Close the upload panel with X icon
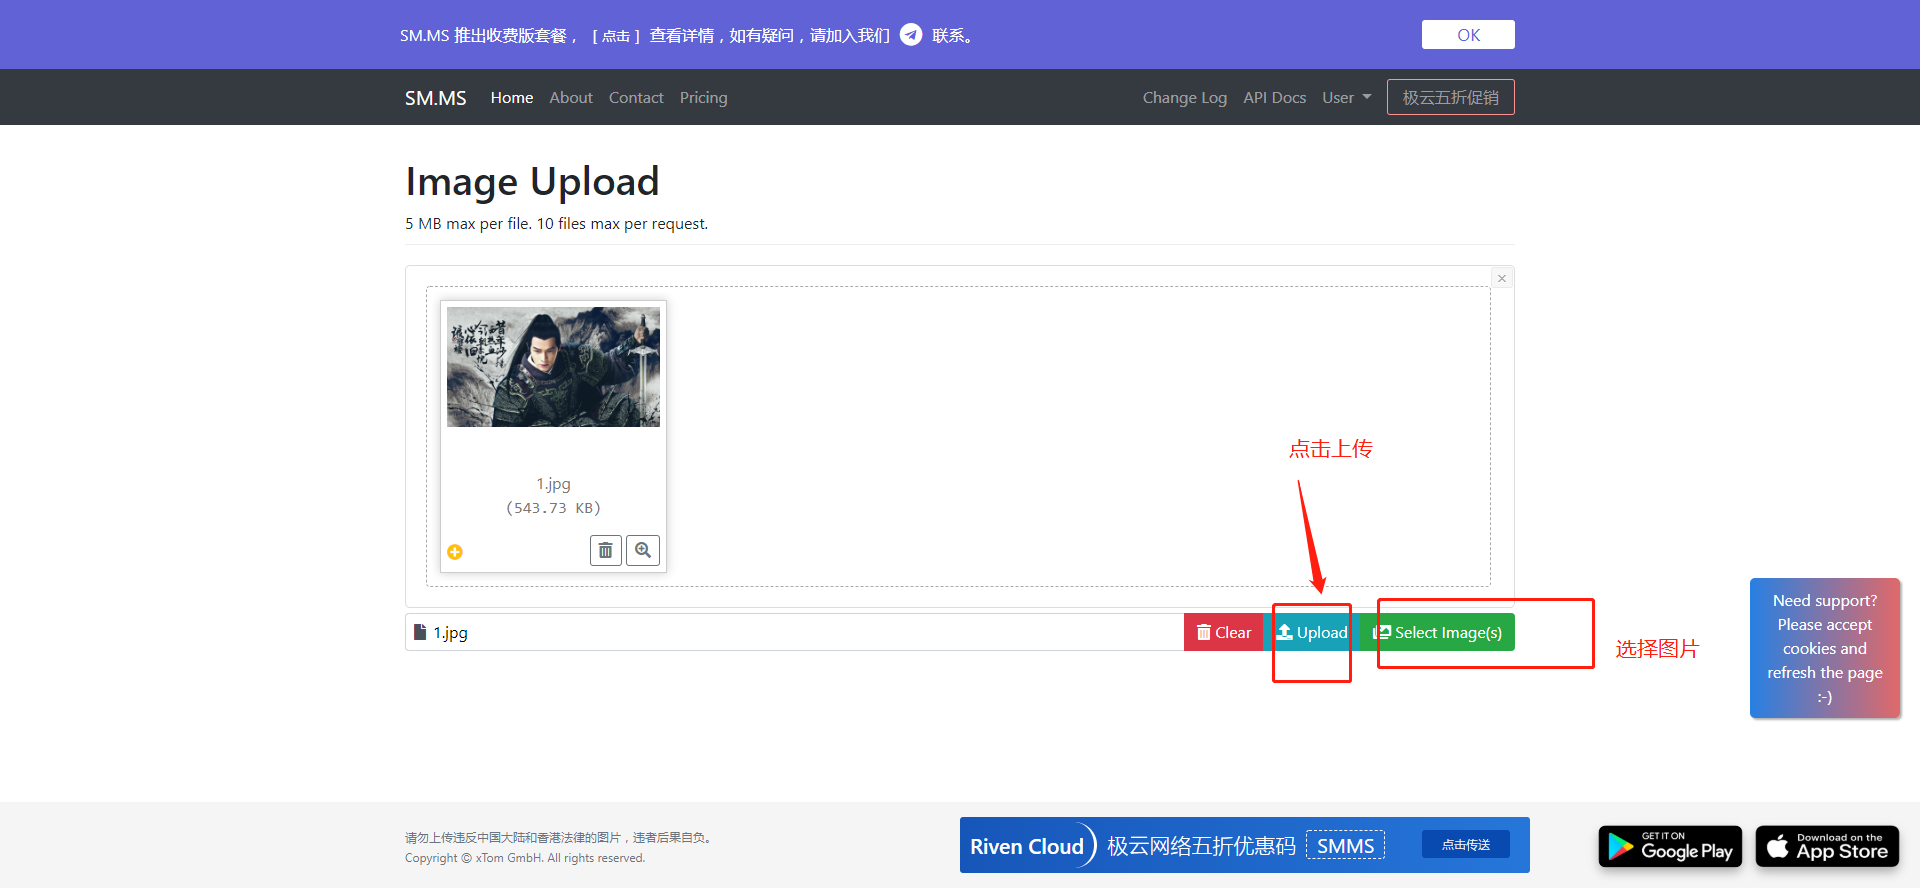The height and width of the screenshot is (888, 1920). tap(1502, 278)
